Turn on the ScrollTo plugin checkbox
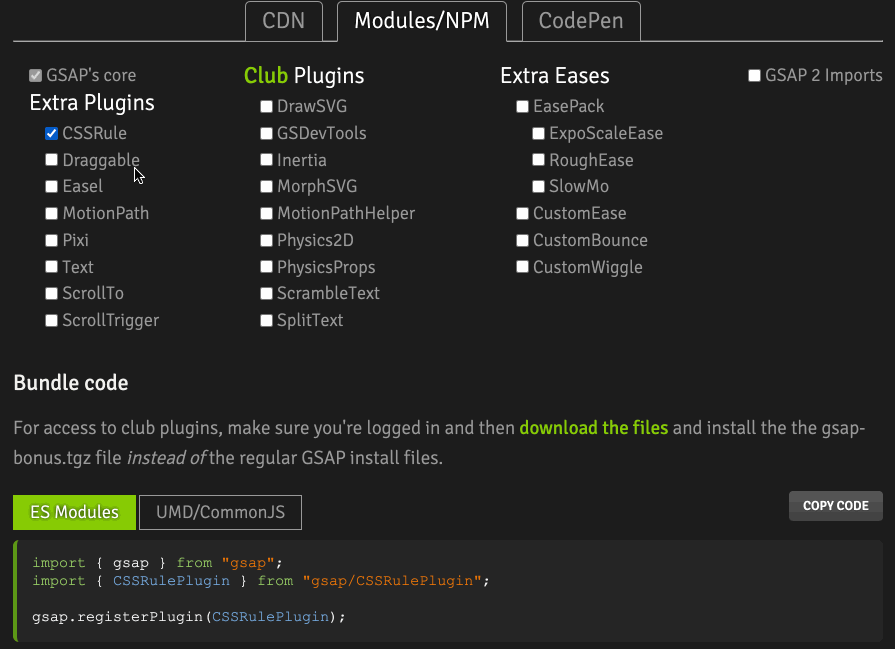 (51, 293)
